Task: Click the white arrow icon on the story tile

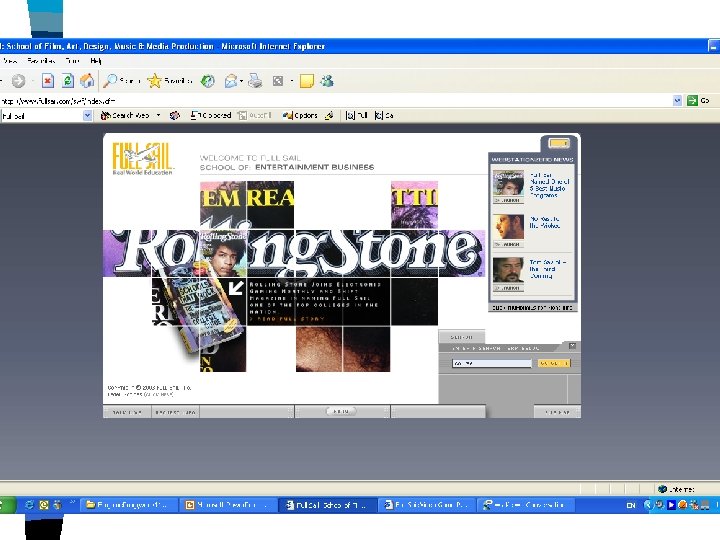Action: (236, 288)
